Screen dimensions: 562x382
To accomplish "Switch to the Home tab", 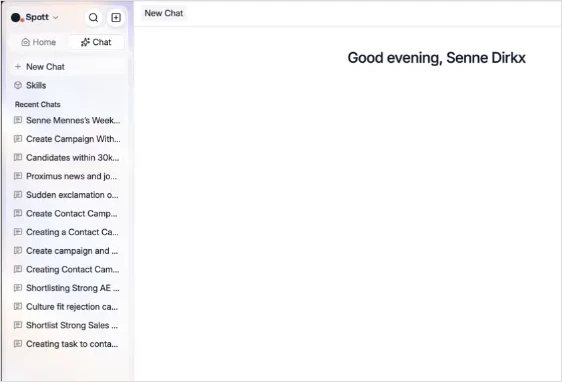I will coord(39,42).
